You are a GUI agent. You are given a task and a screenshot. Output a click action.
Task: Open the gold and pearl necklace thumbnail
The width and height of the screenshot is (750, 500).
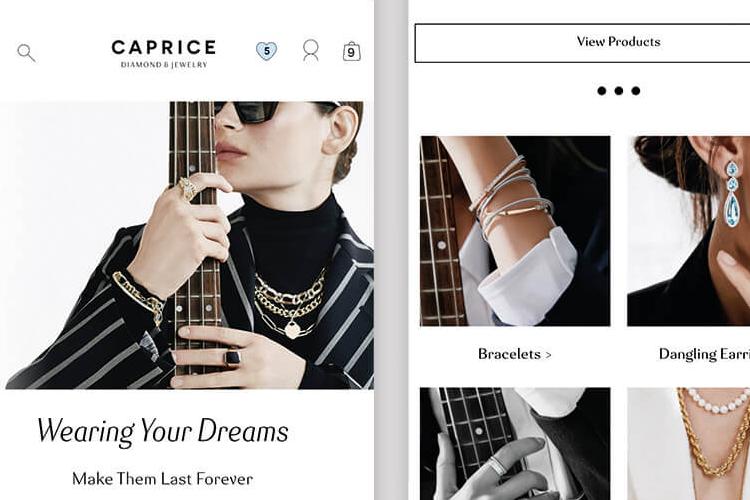688,444
